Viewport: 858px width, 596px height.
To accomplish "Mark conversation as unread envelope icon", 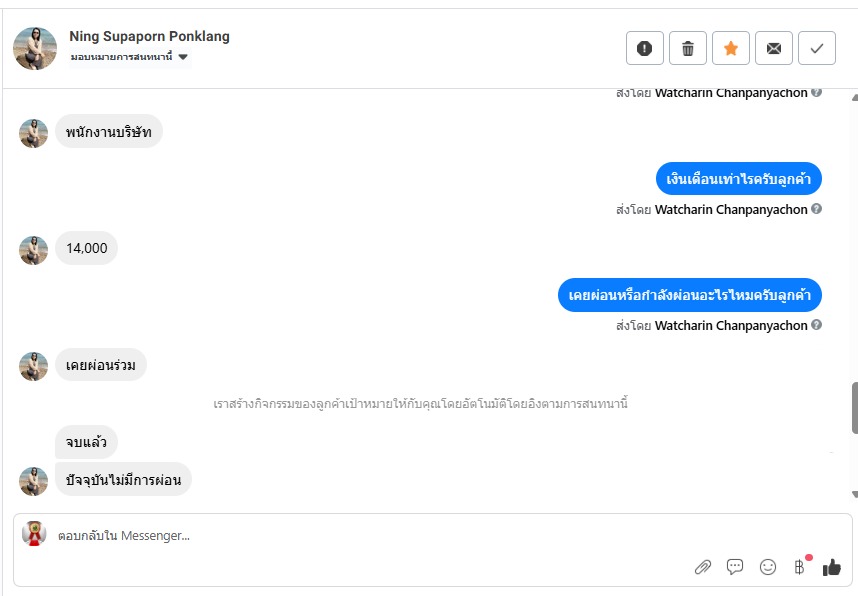I will (x=774, y=48).
